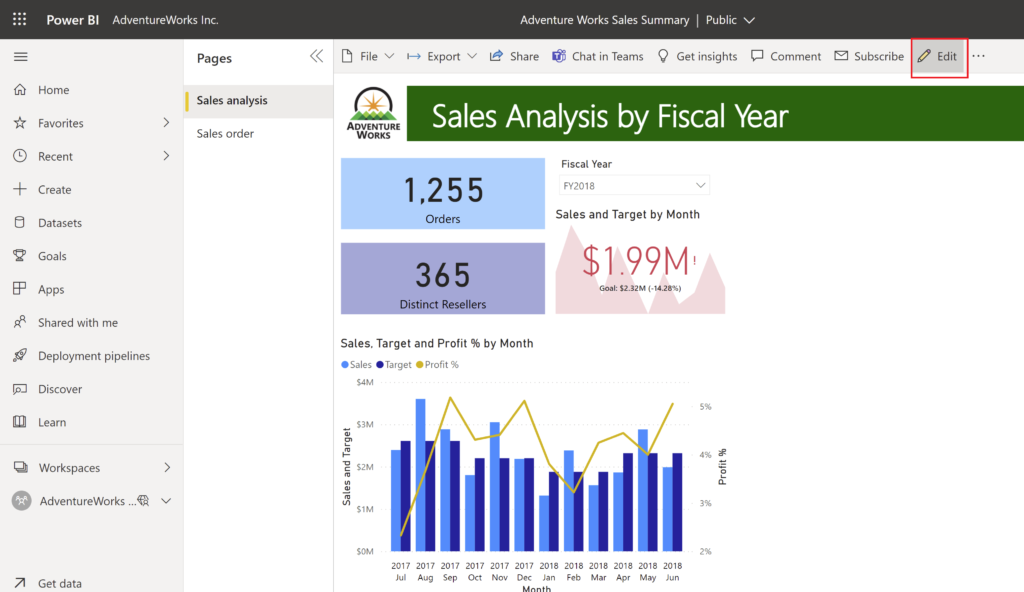The image size is (1024, 592).
Task: Click the Comment speech bubble icon
Action: [757, 56]
